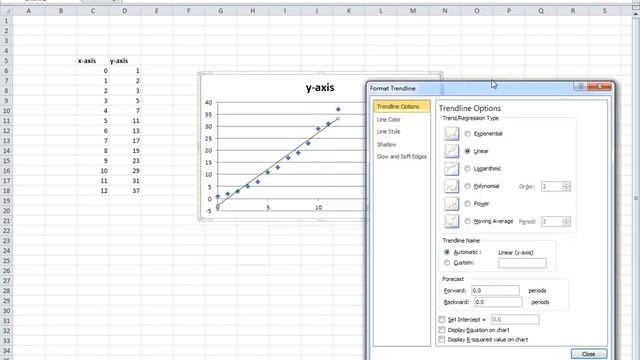Click the Custom trendline name field

(x=522, y=263)
